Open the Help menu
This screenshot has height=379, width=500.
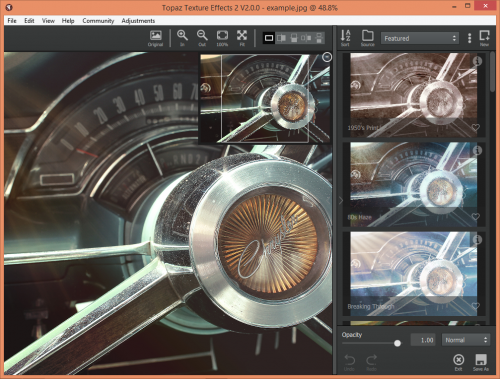point(68,21)
